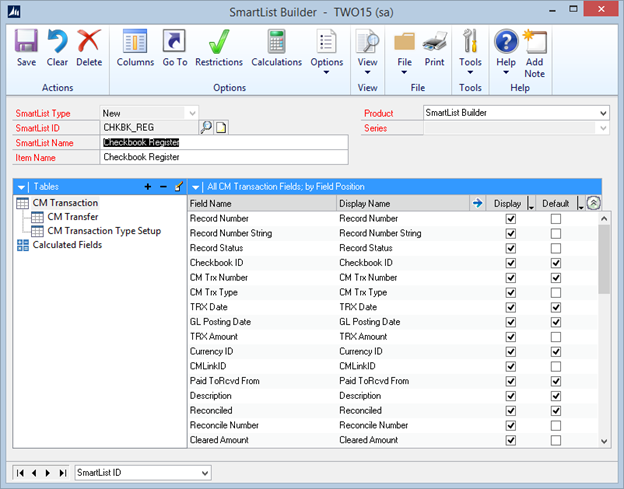Click the Add Note icon
624x489 pixels.
(x=535, y=41)
